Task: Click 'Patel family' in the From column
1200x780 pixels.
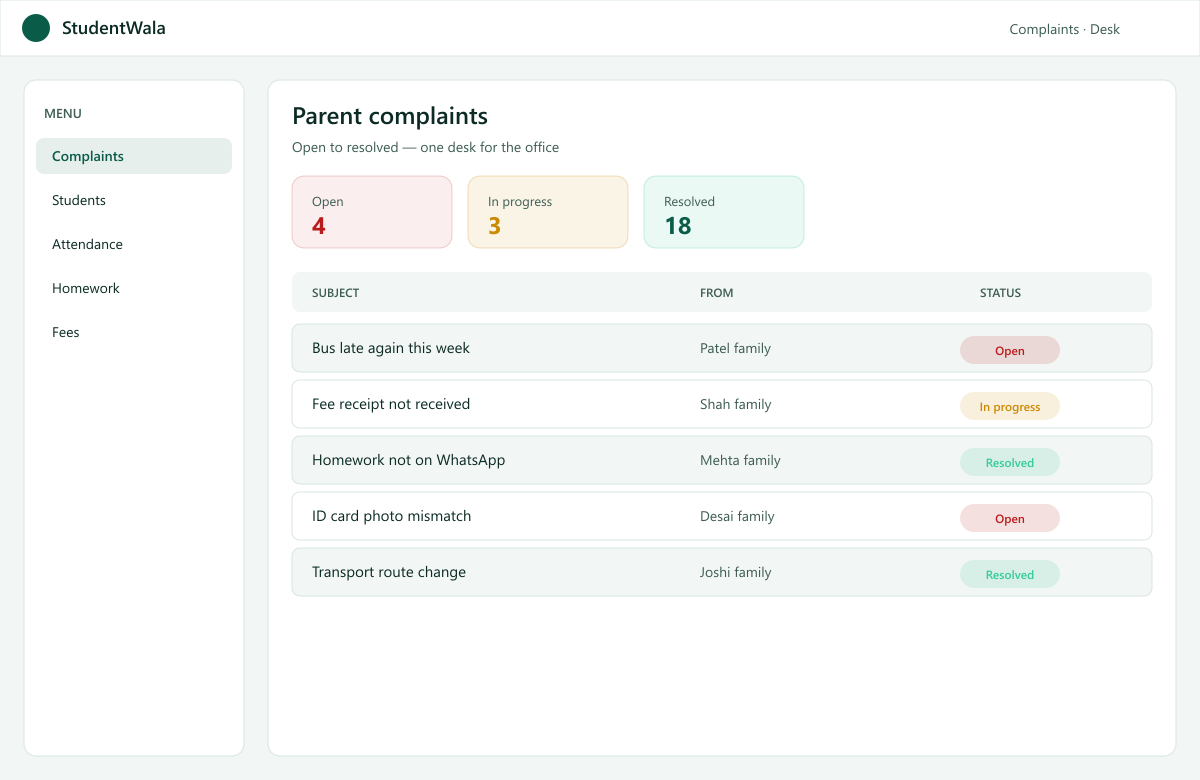Action: pyautogui.click(x=735, y=348)
